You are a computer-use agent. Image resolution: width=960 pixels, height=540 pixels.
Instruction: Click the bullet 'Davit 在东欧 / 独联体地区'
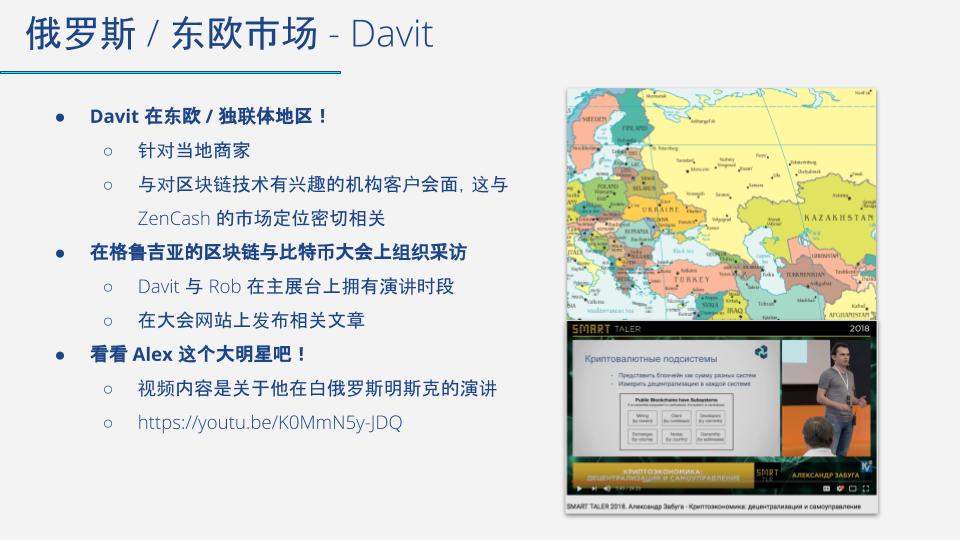coord(208,116)
